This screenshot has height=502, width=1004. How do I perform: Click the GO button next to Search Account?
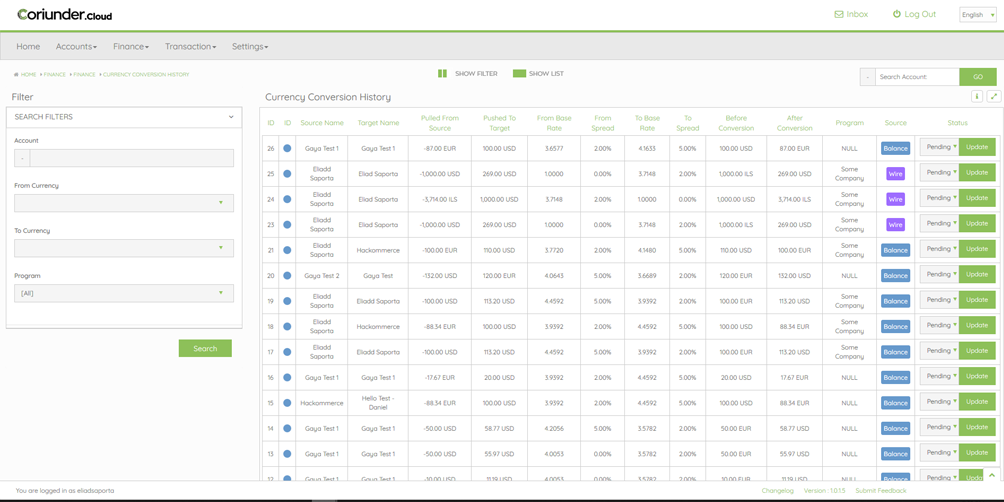pos(978,77)
